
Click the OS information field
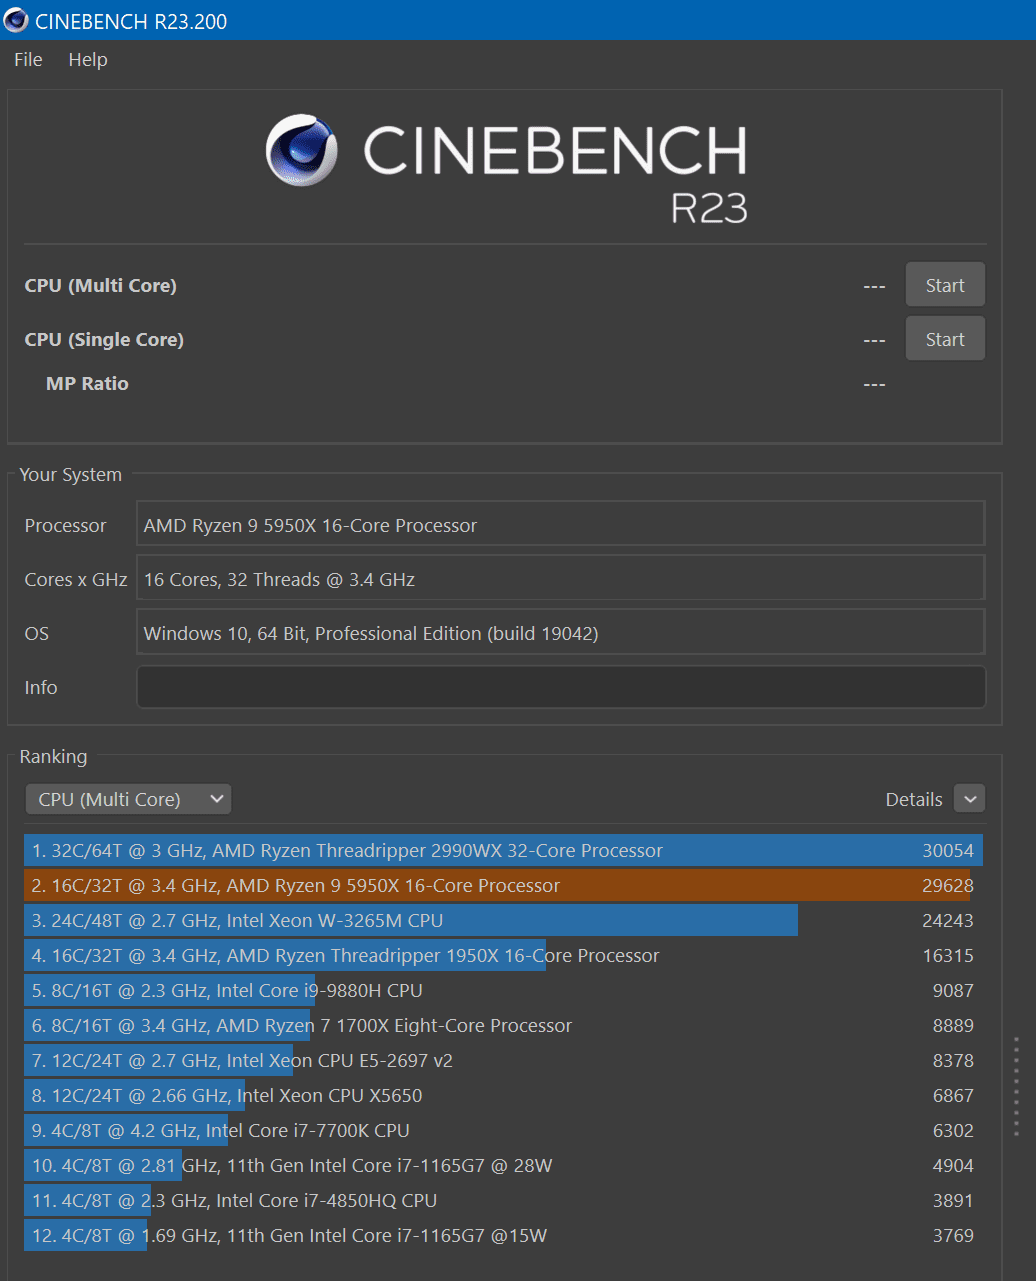point(560,633)
